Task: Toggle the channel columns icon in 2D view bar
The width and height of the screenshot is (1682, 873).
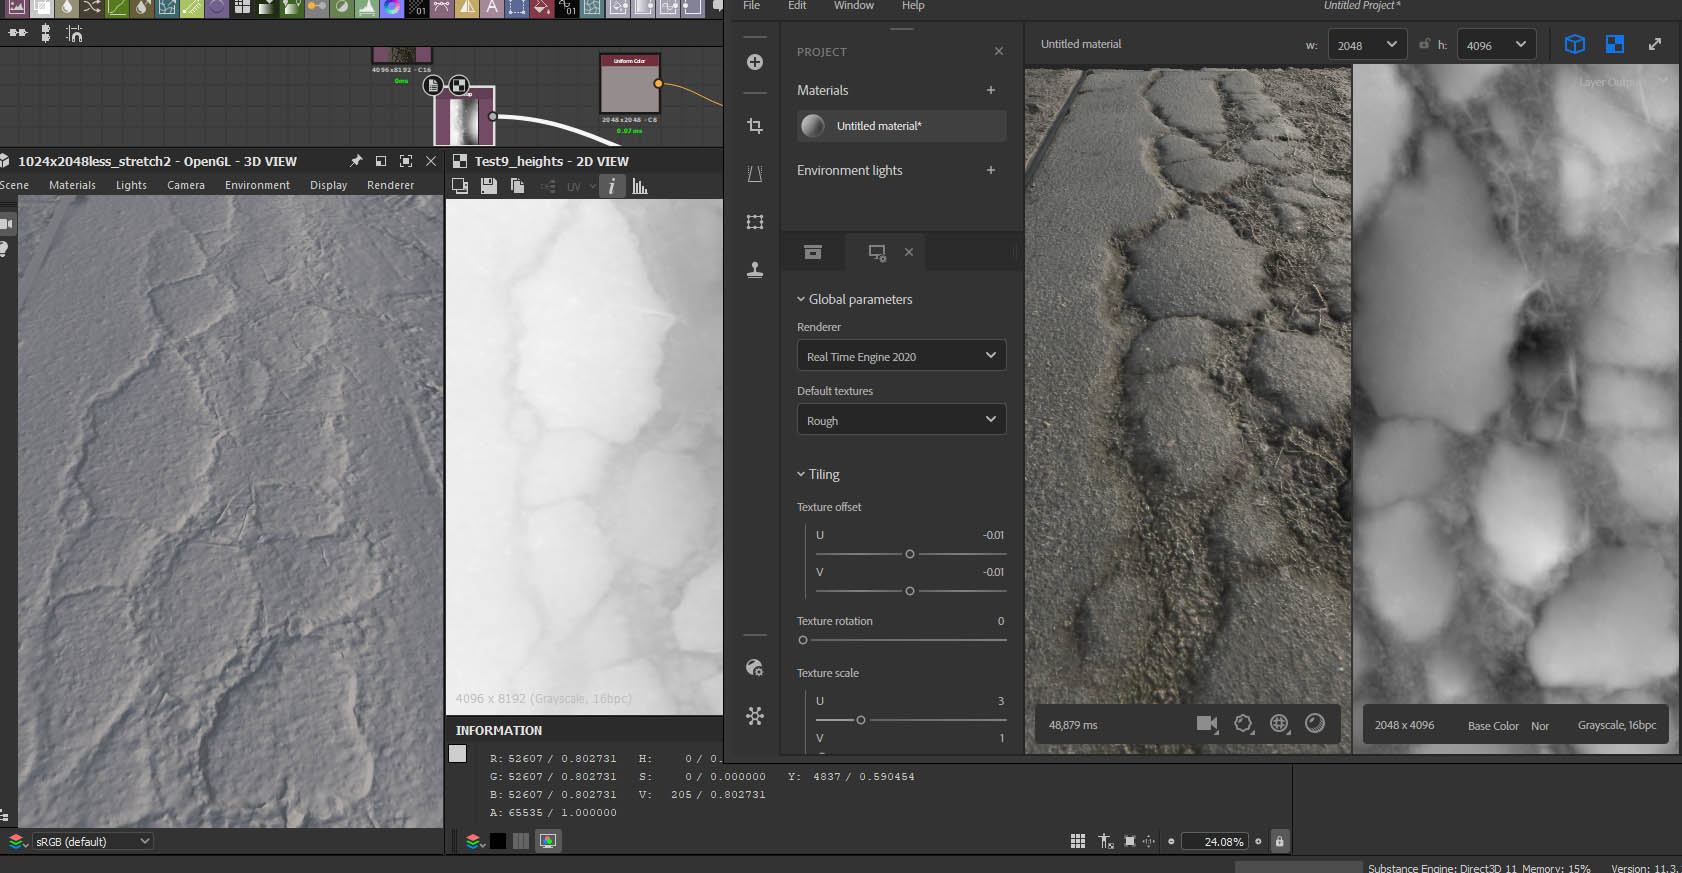Action: point(521,841)
